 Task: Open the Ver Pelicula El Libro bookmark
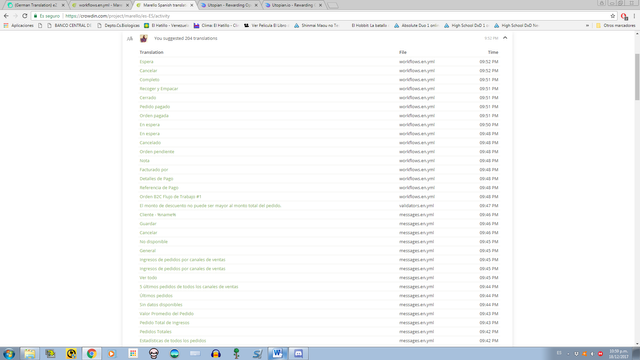267,25
